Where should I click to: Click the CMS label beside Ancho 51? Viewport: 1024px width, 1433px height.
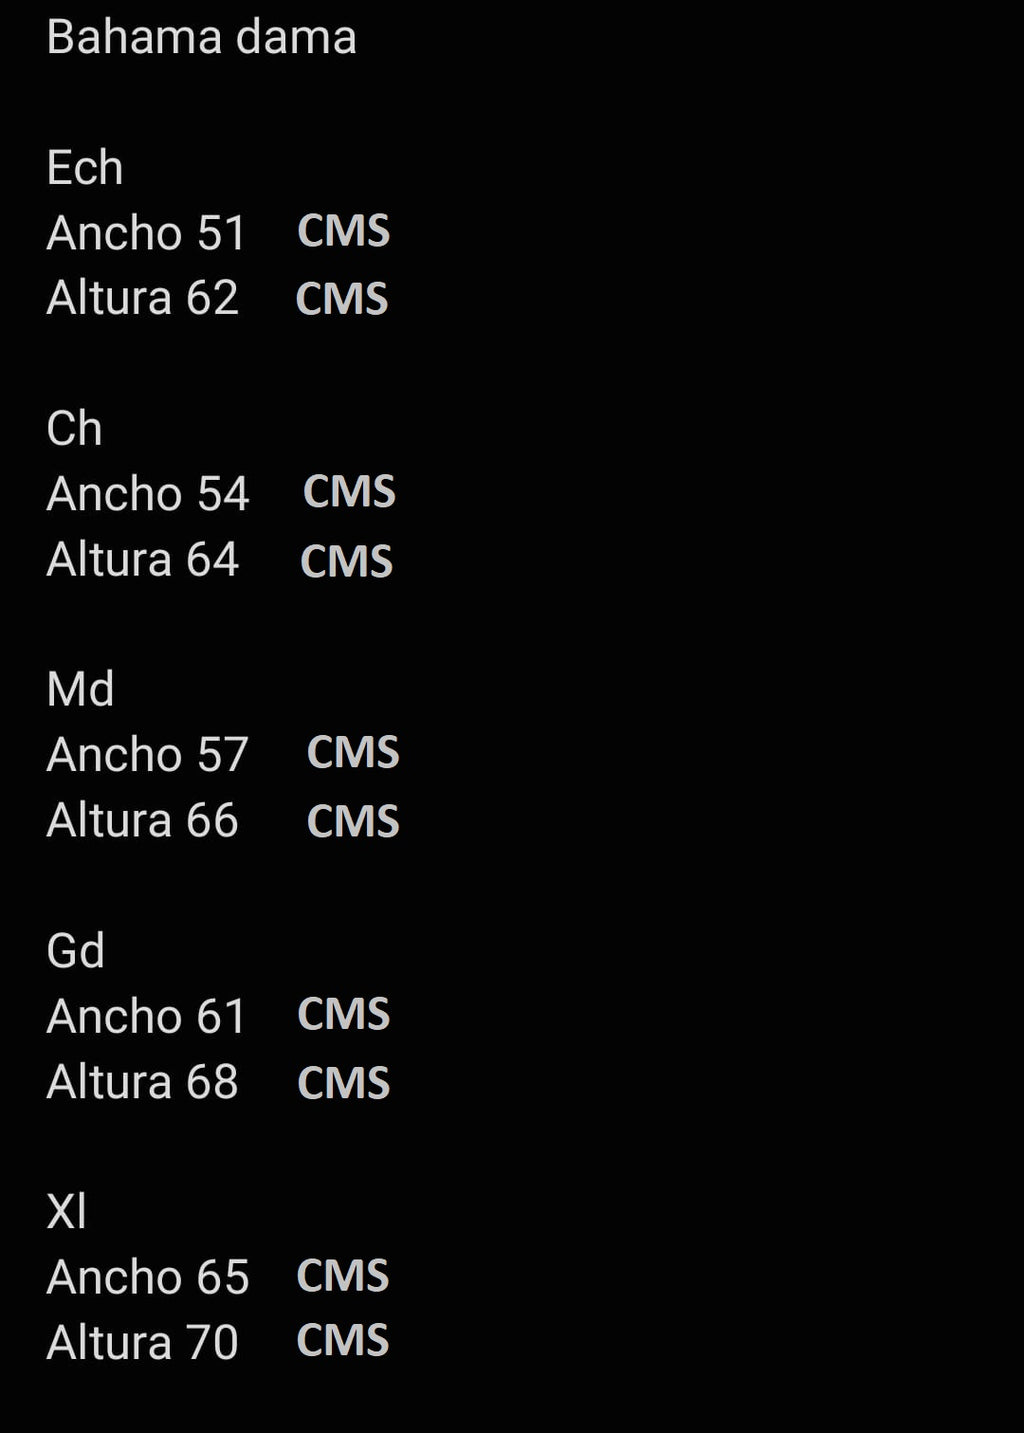[343, 231]
